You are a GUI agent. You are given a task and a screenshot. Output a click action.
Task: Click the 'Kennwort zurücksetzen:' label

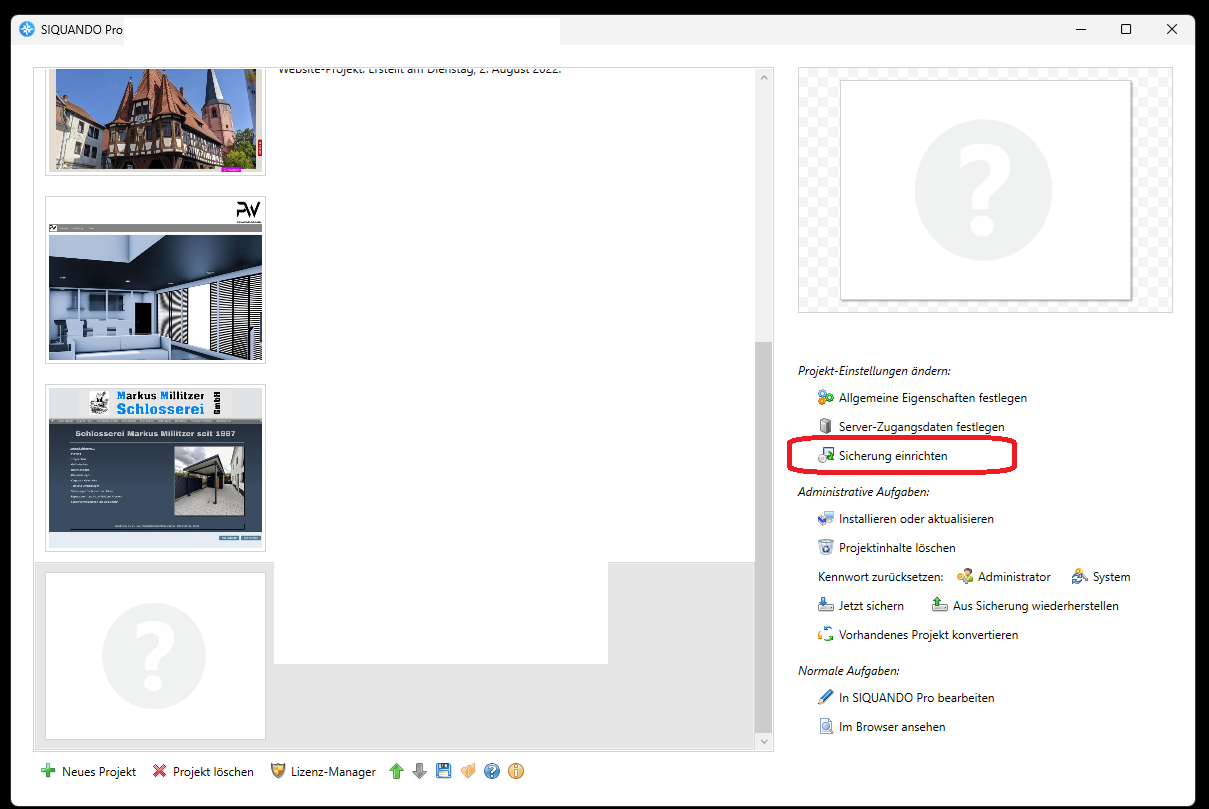(881, 577)
